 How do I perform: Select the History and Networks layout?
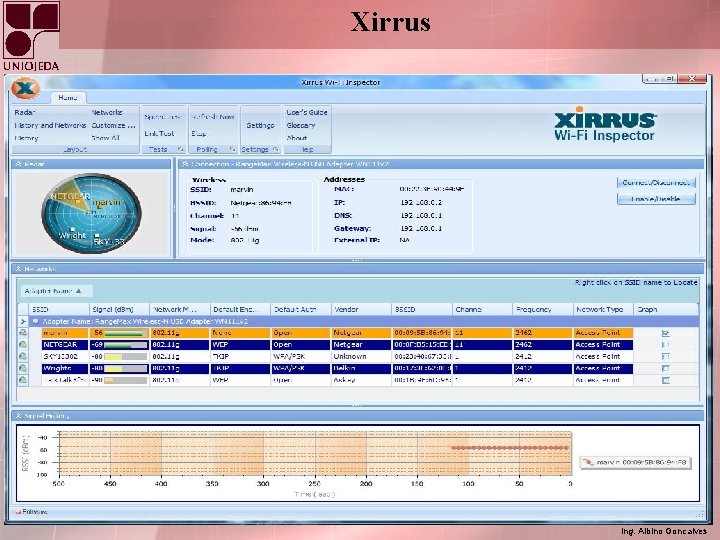click(50, 125)
